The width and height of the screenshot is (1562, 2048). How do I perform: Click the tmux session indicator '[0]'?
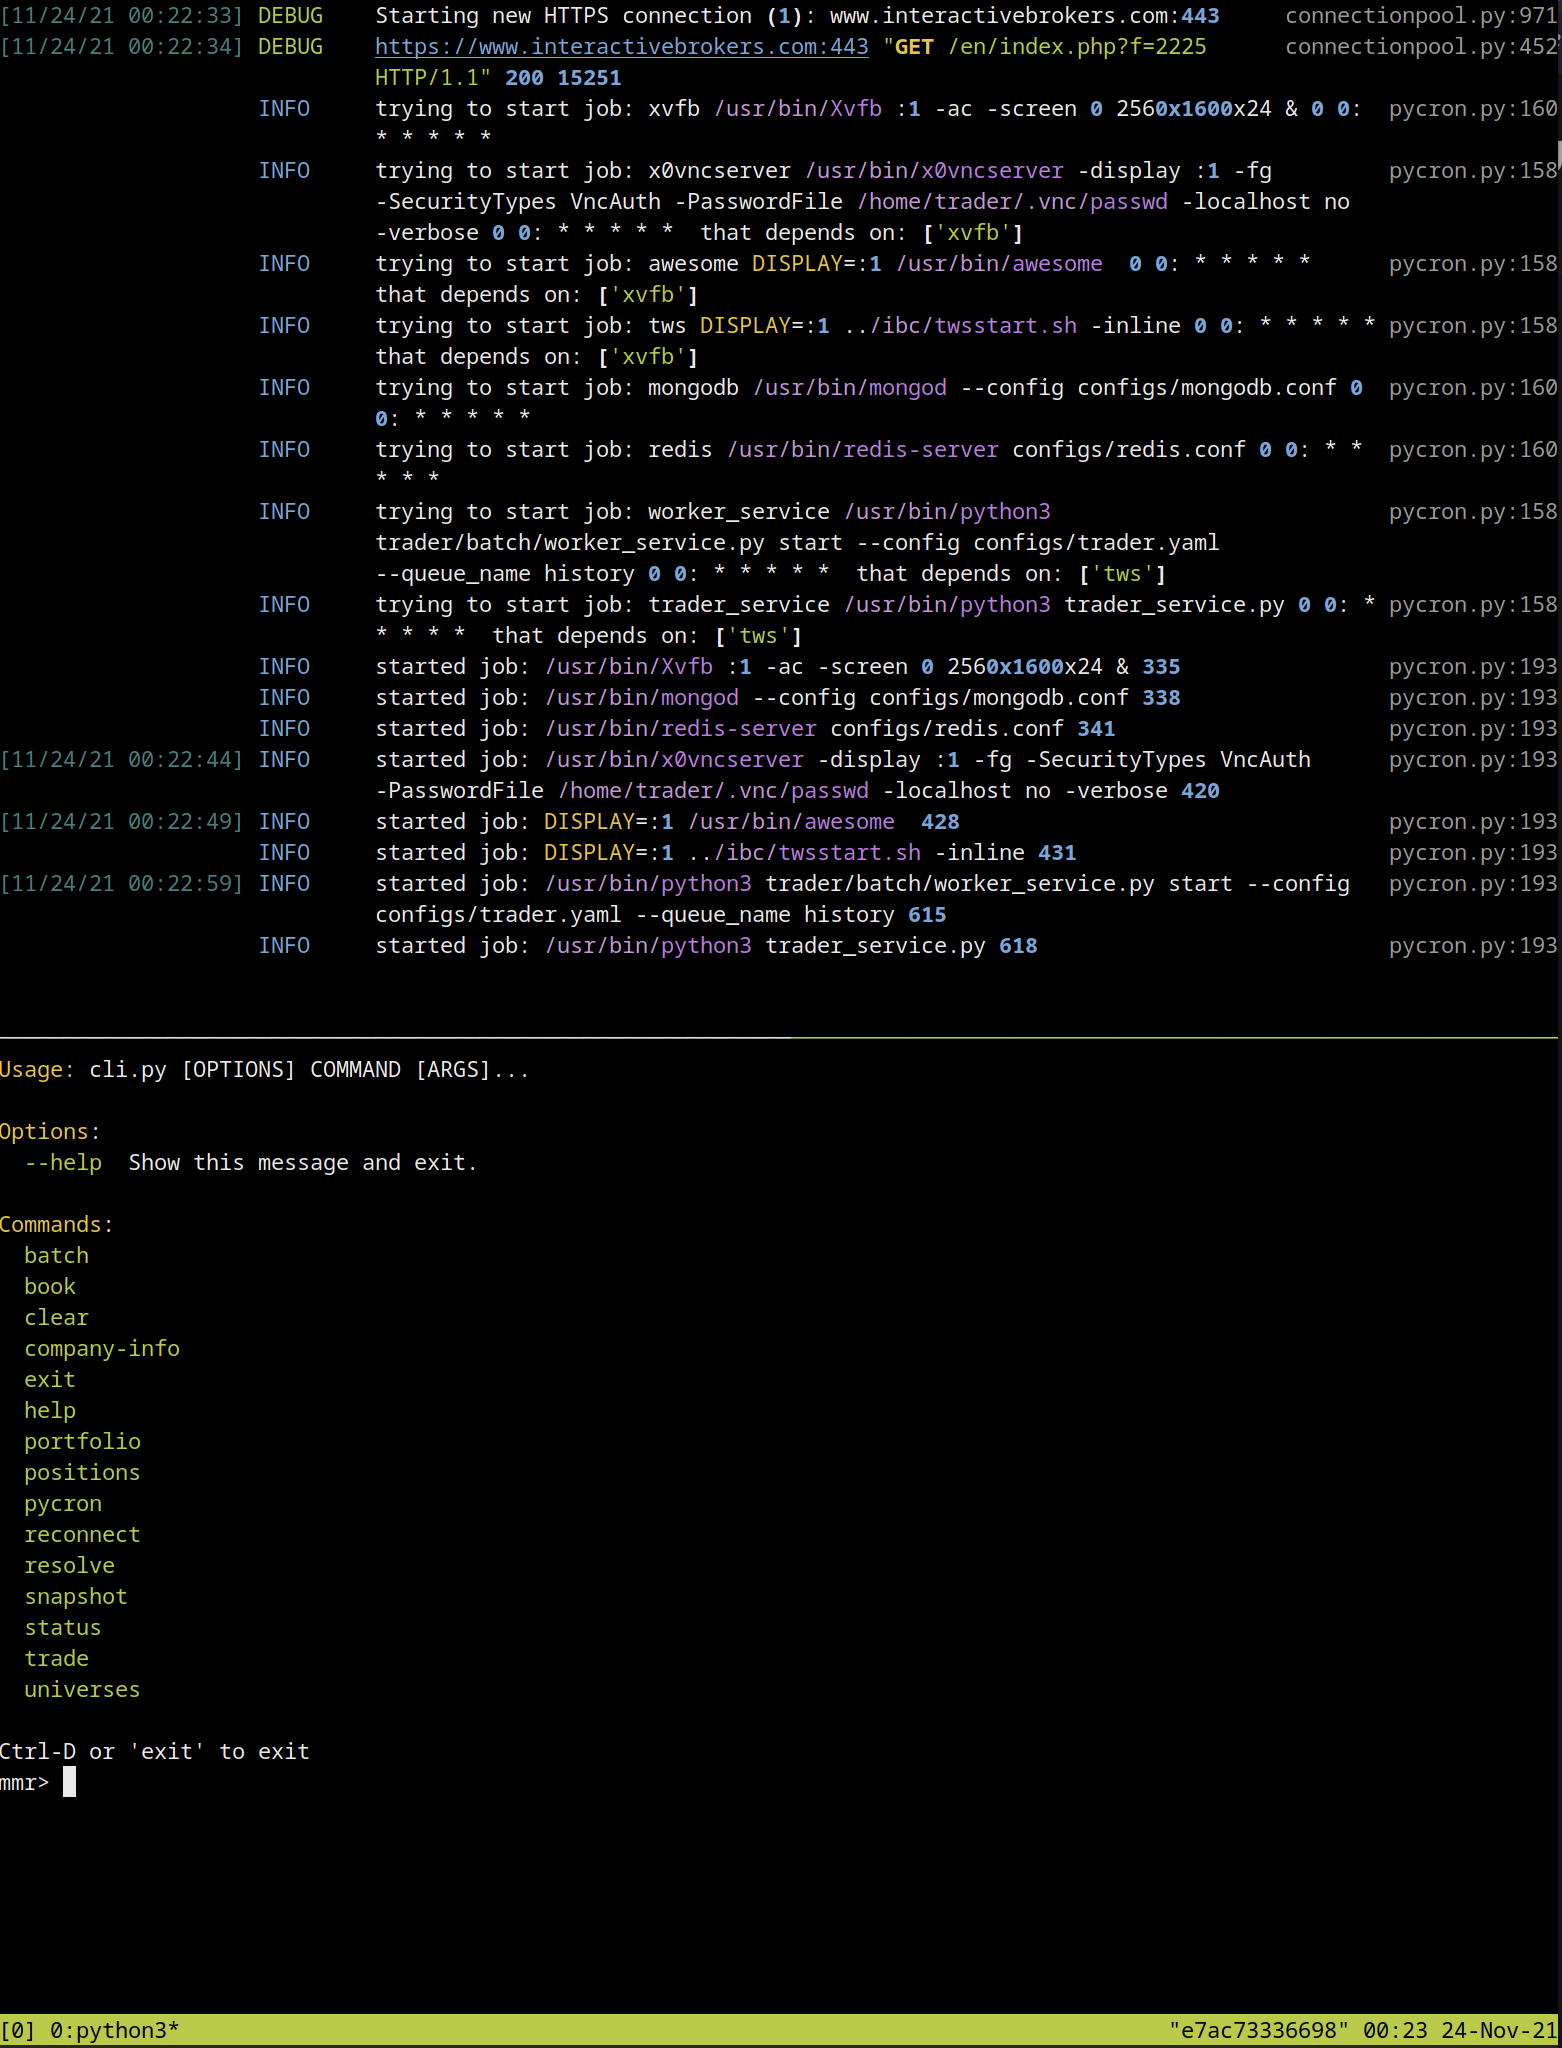(18, 2030)
